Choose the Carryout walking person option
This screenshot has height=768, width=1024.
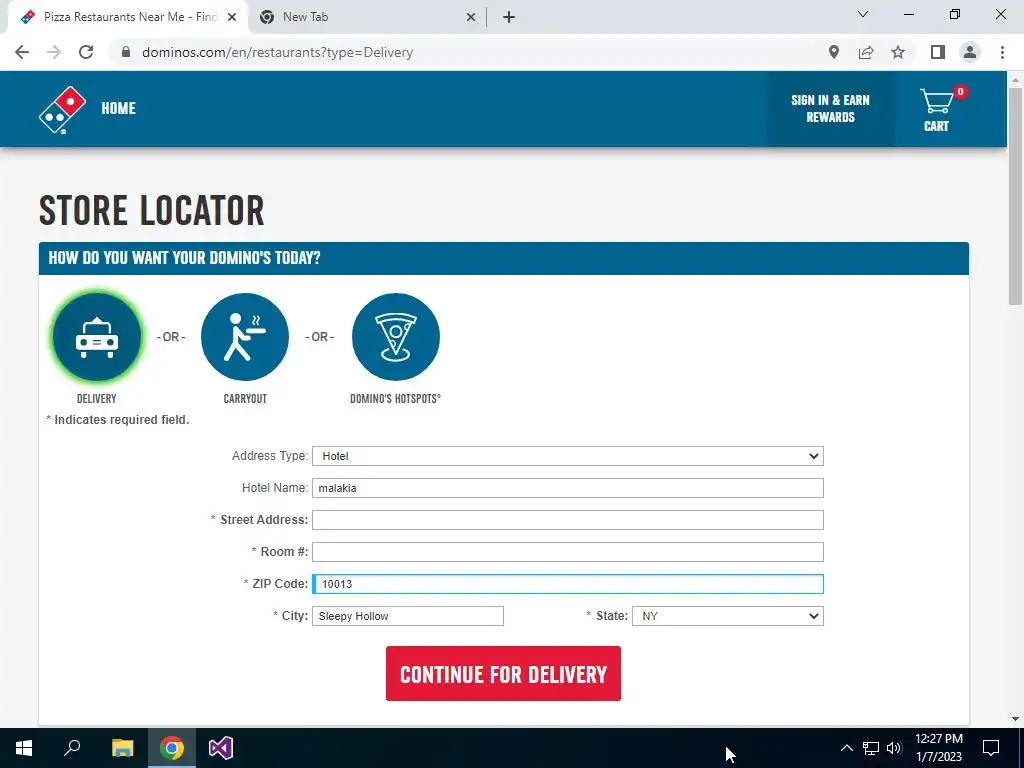pyautogui.click(x=245, y=337)
